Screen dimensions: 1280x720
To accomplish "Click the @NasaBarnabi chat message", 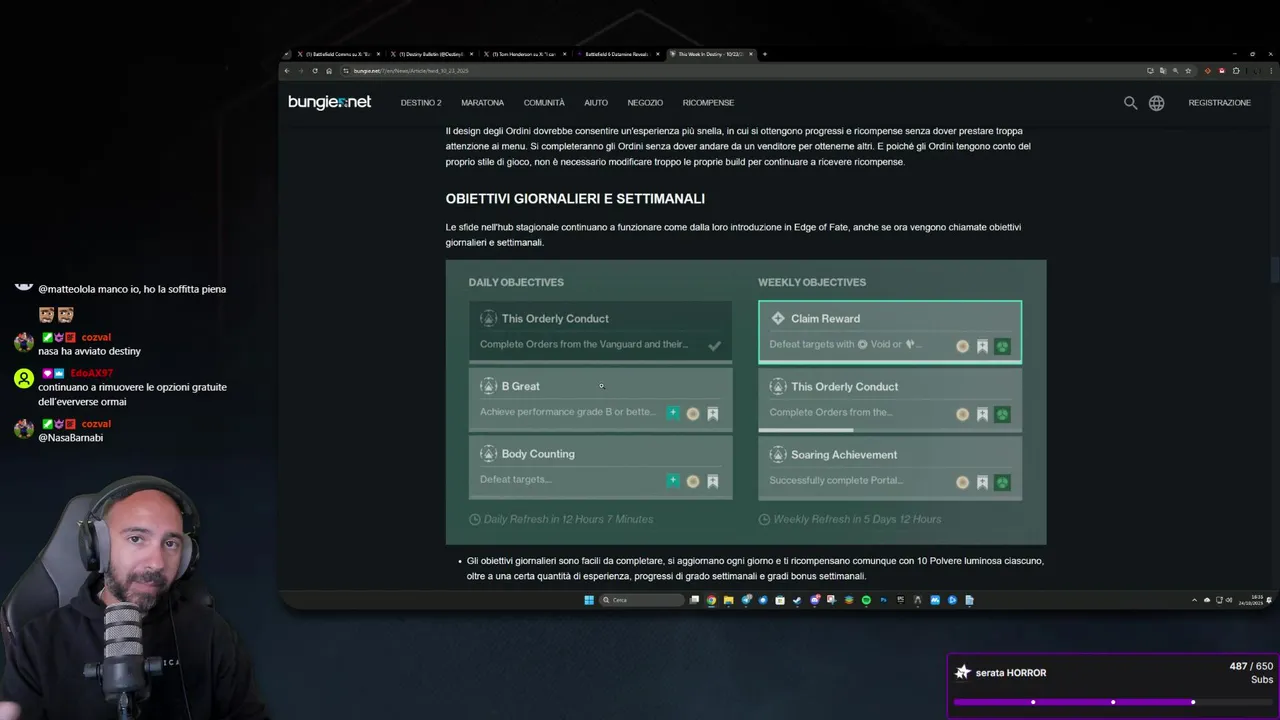I will click(x=70, y=437).
